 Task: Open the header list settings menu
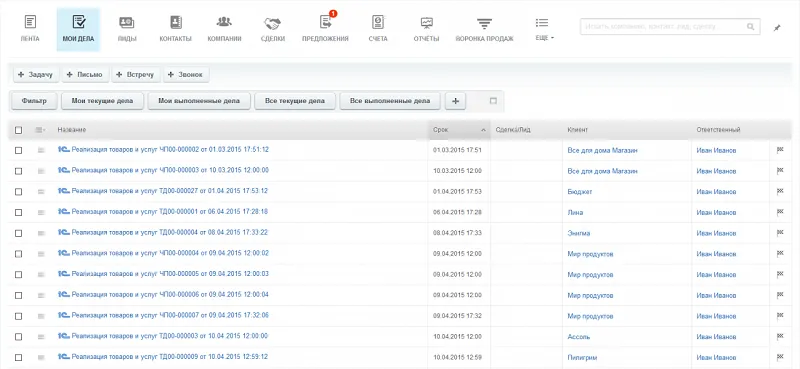pos(40,130)
